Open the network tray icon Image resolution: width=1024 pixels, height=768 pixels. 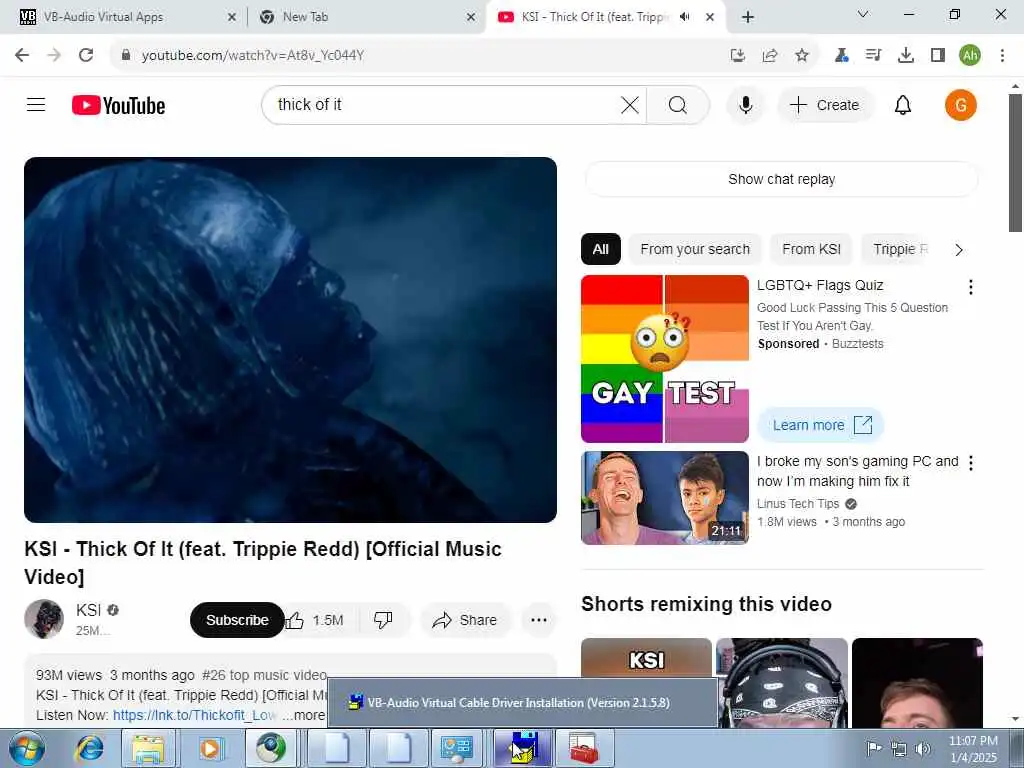[x=899, y=748]
